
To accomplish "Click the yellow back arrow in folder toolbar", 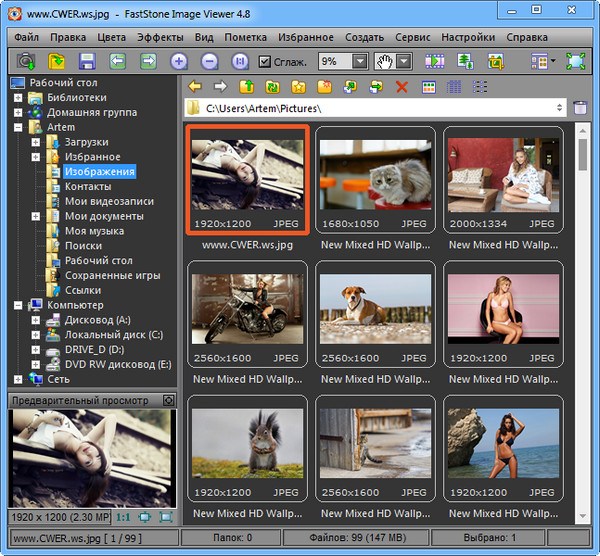I will click(x=194, y=87).
